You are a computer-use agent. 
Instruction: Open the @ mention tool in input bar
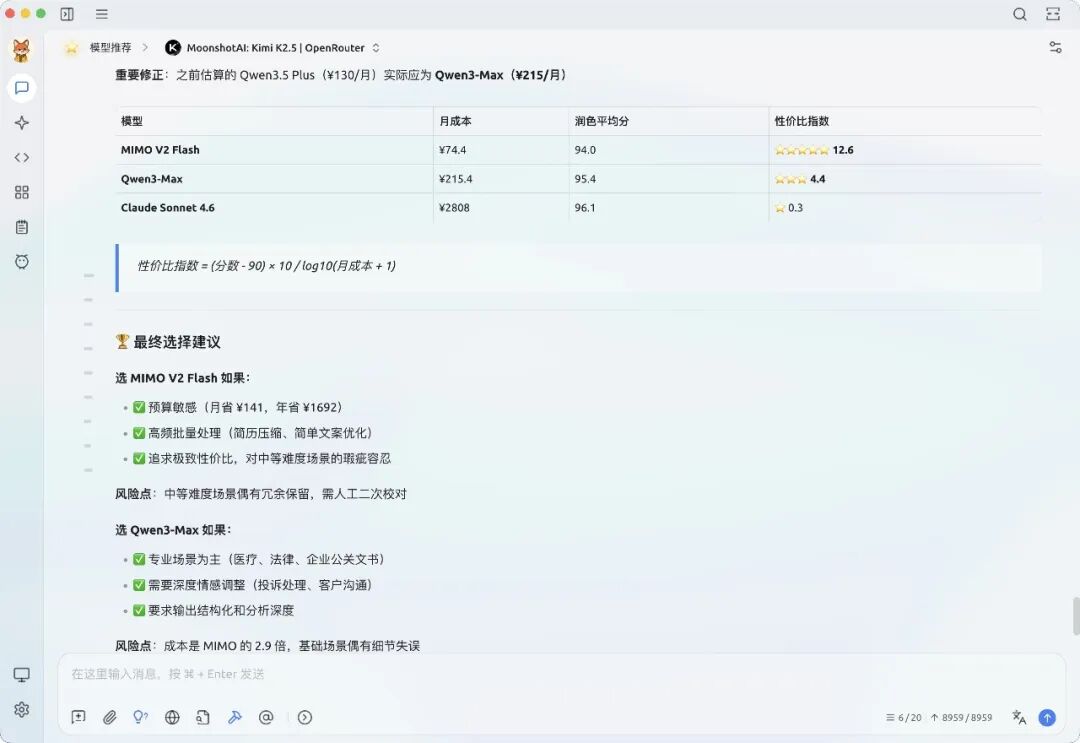point(266,717)
